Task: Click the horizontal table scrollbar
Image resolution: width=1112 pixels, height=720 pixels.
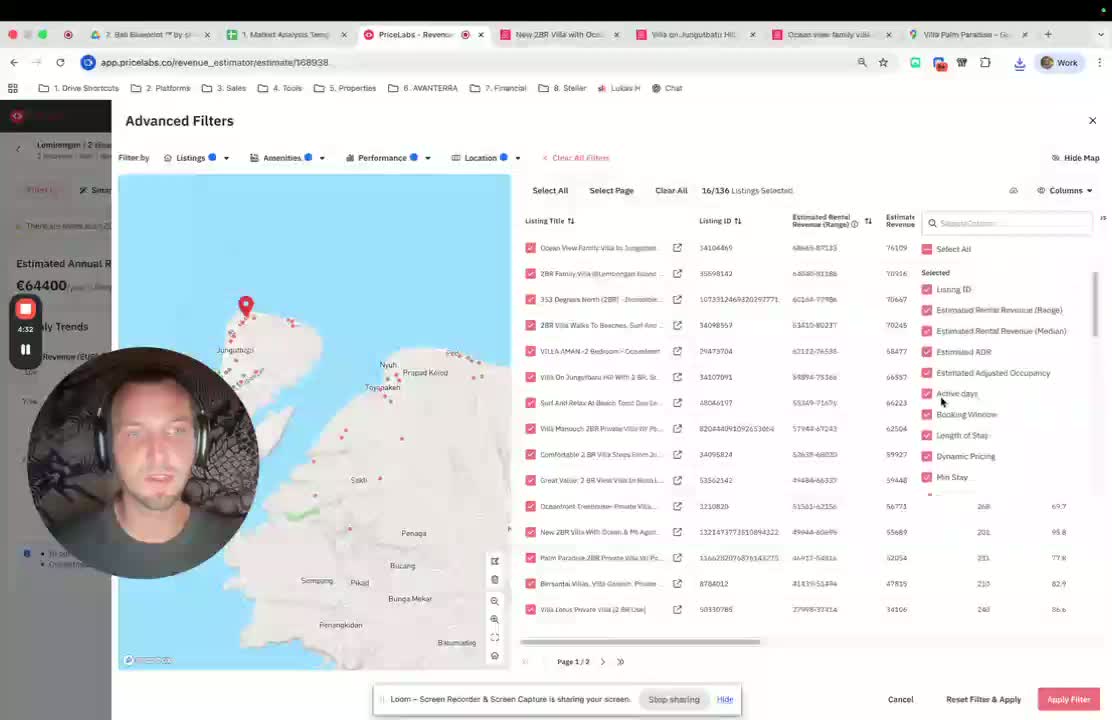Action: pos(640,642)
